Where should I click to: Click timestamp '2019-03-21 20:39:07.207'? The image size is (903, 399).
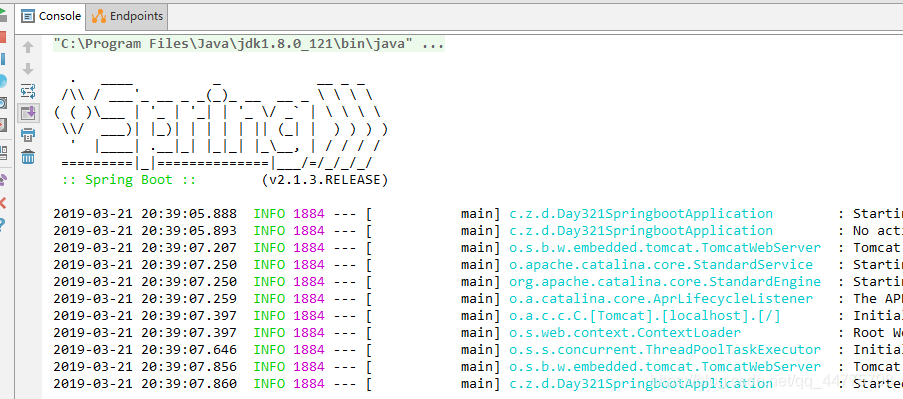145,248
